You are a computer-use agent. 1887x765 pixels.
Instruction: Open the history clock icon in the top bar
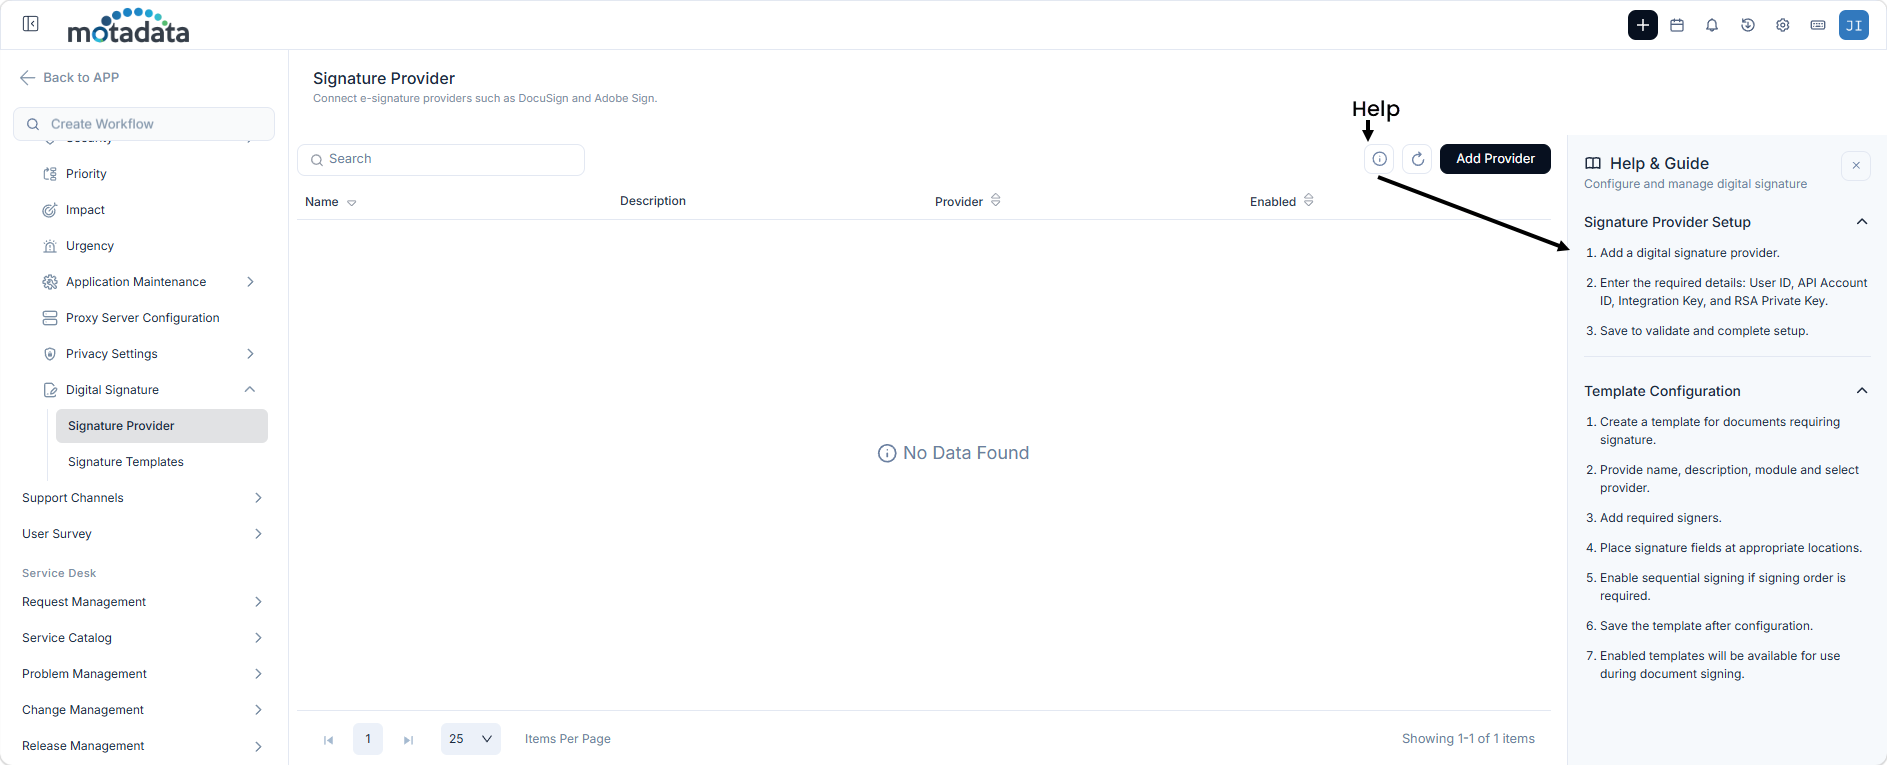point(1748,25)
